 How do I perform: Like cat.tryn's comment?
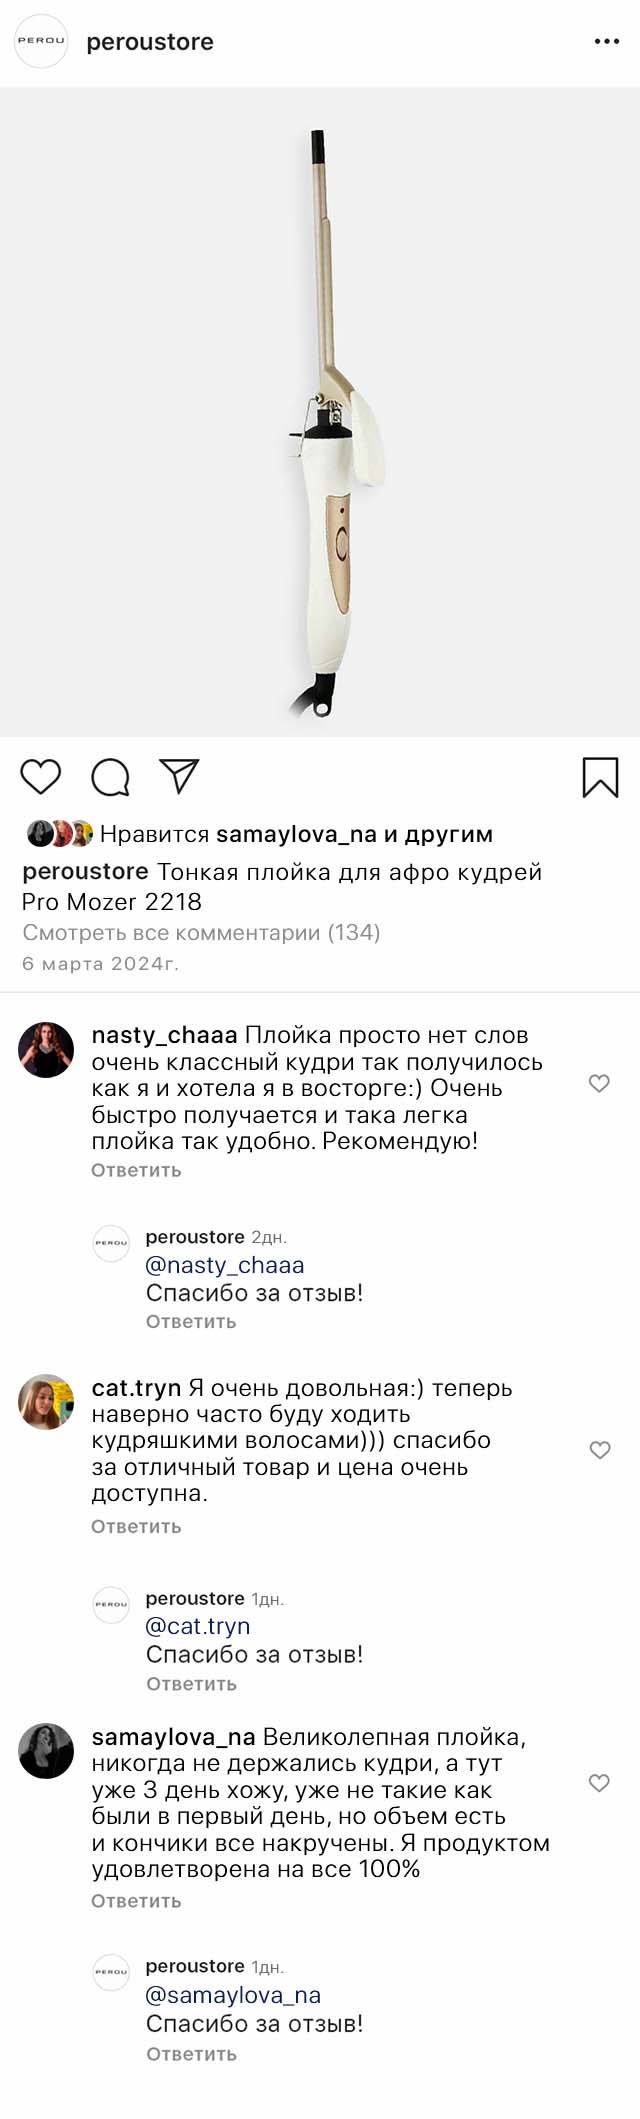click(x=599, y=1450)
